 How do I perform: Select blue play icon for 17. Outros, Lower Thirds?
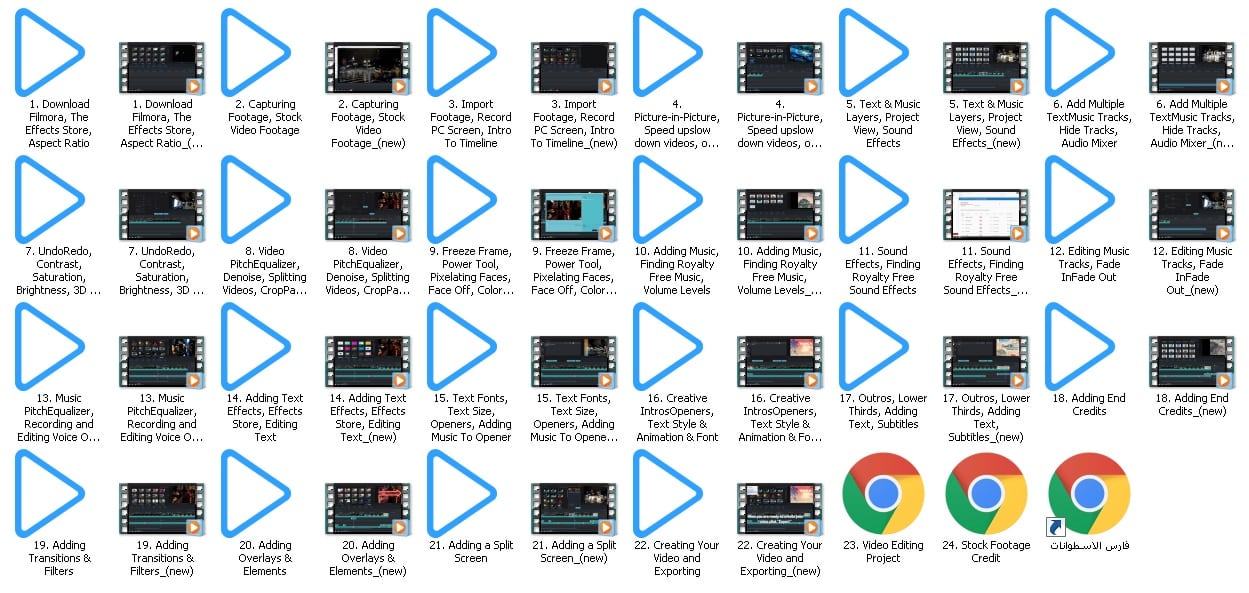click(874, 346)
